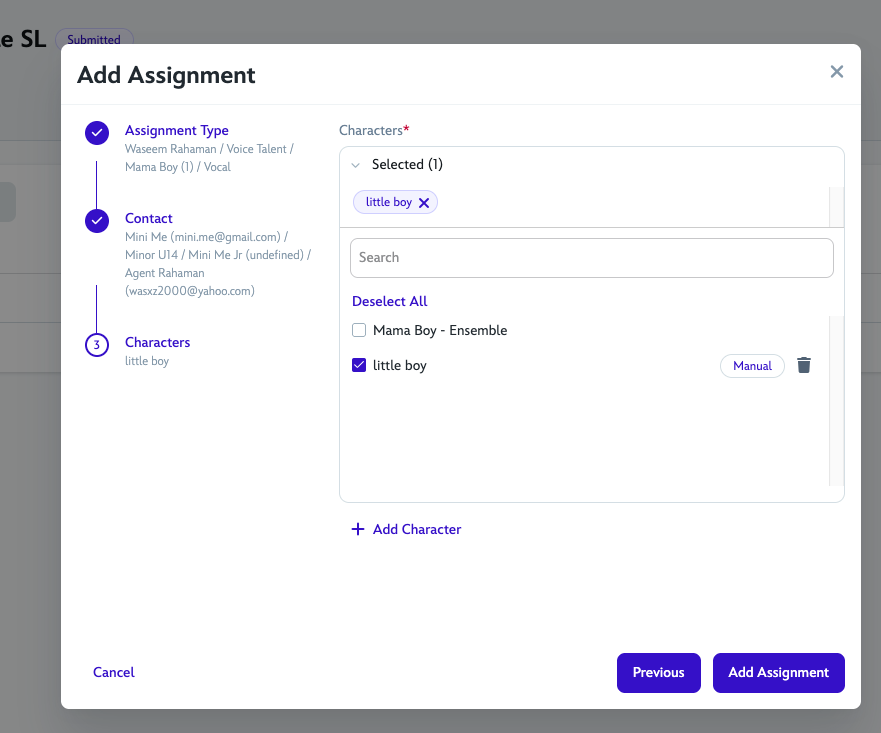Click the Submitted status badge

[x=94, y=39]
